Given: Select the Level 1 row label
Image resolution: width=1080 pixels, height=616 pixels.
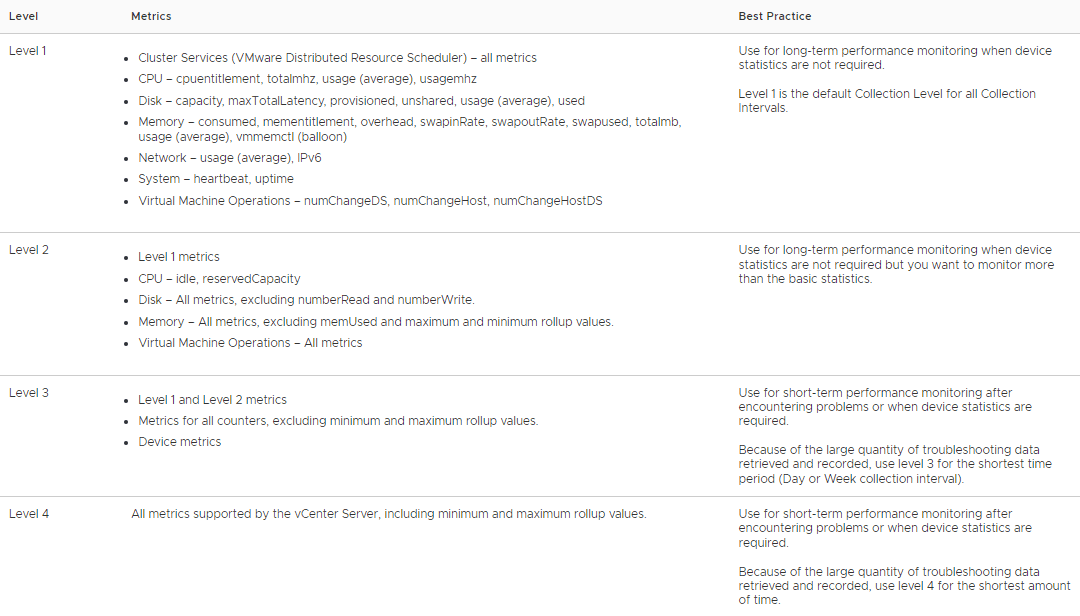Looking at the screenshot, I should [28, 50].
